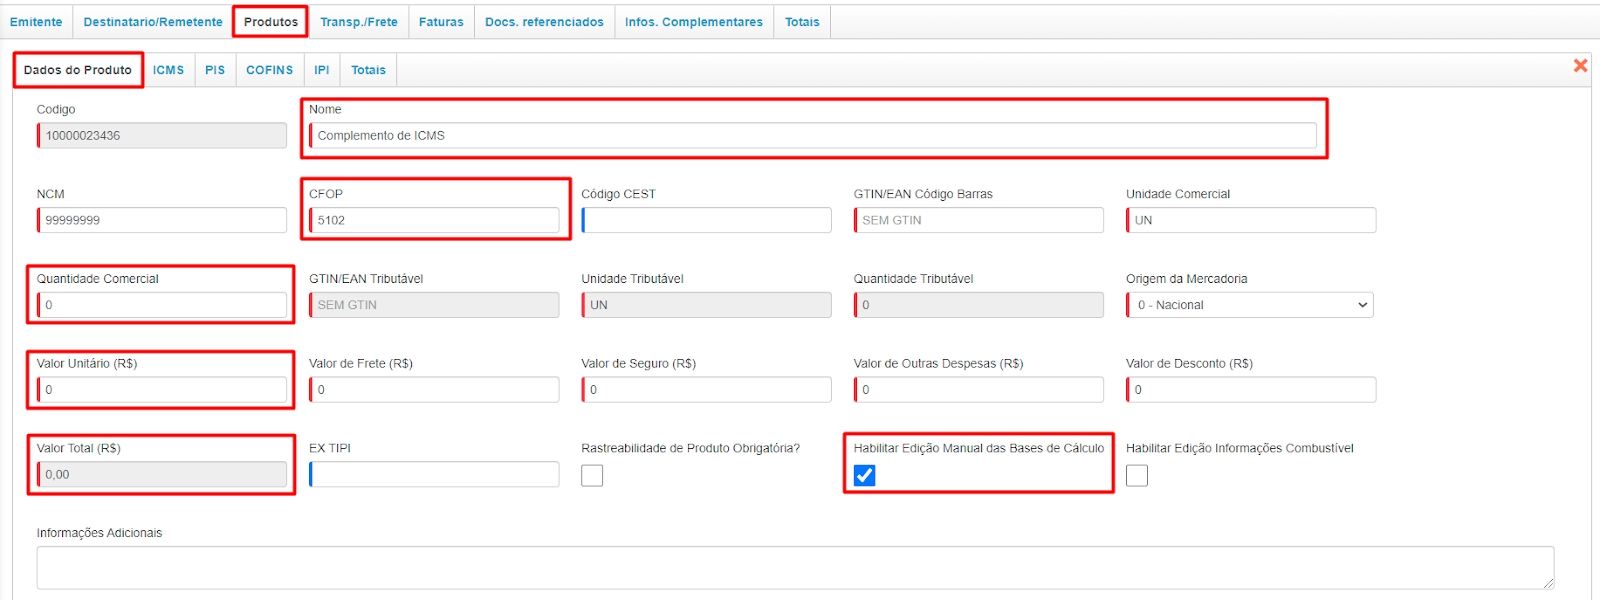Select the Docs. referenciados tab
The width and height of the screenshot is (1600, 600).
(544, 22)
